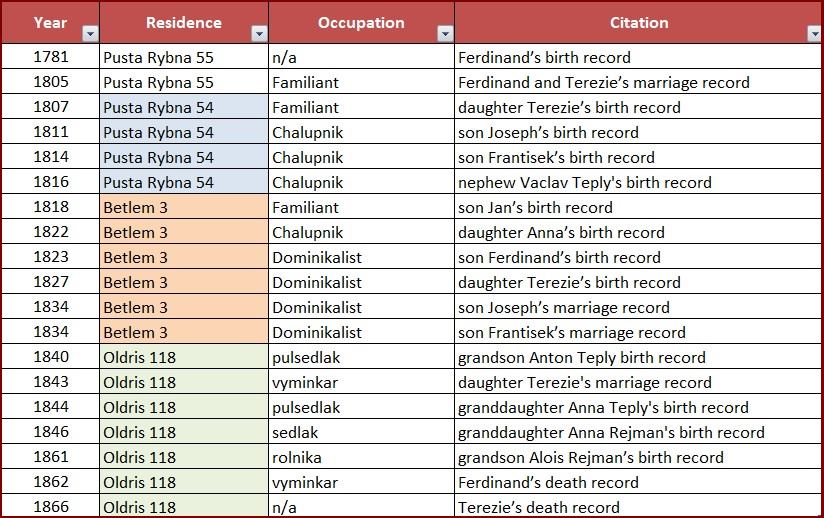Viewport: 824px width, 518px height.
Task: Select the green Oldris 118 cell for 1840
Action: point(139,357)
